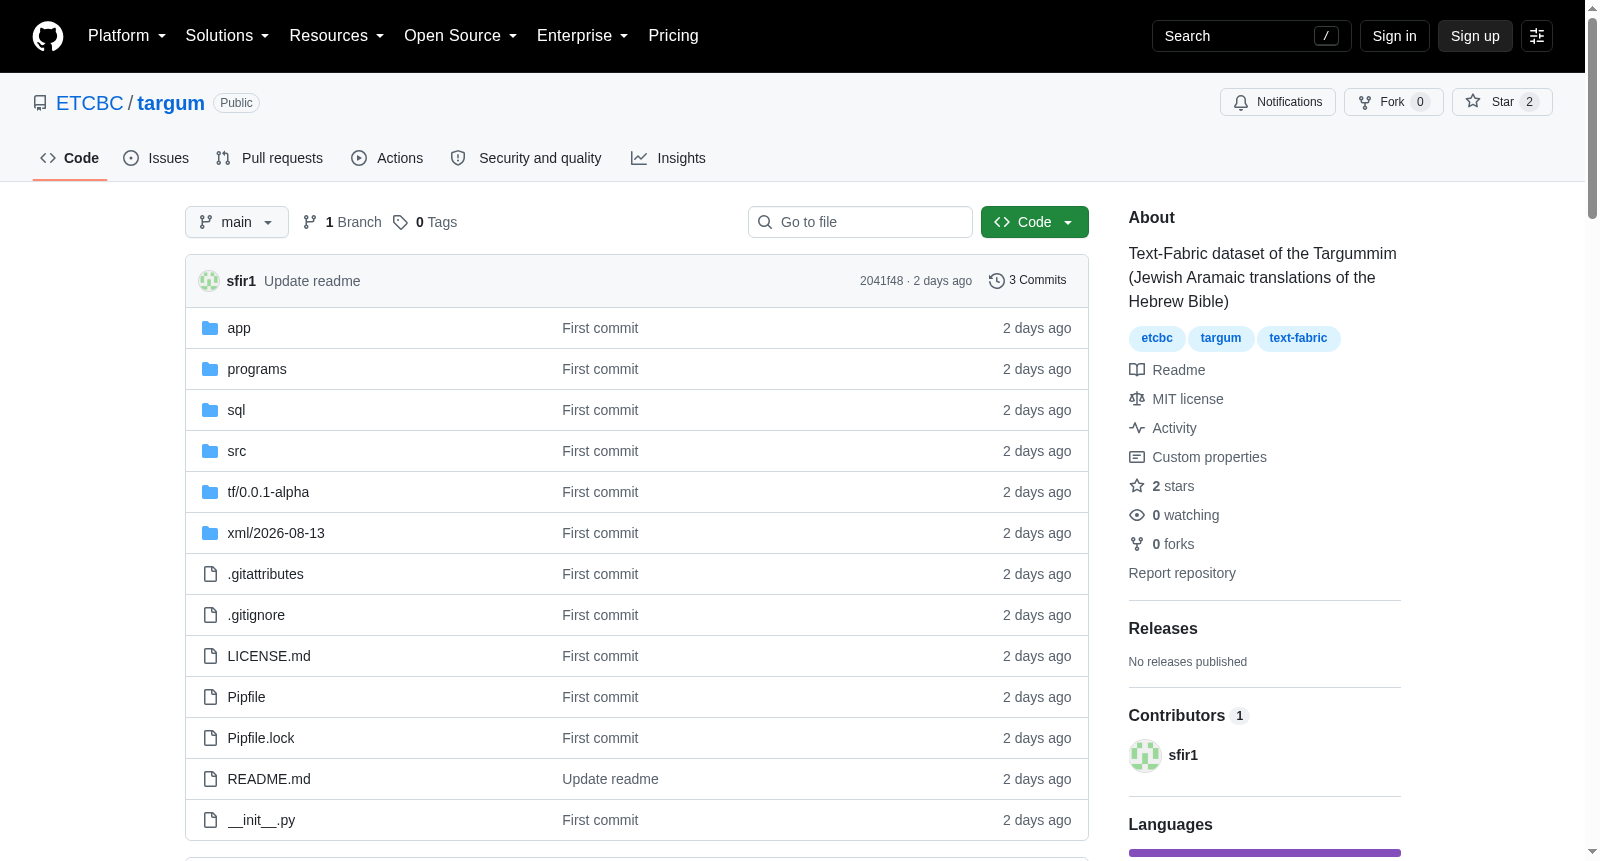Switch to the Code tab
Image resolution: width=1600 pixels, height=861 pixels.
coord(70,158)
